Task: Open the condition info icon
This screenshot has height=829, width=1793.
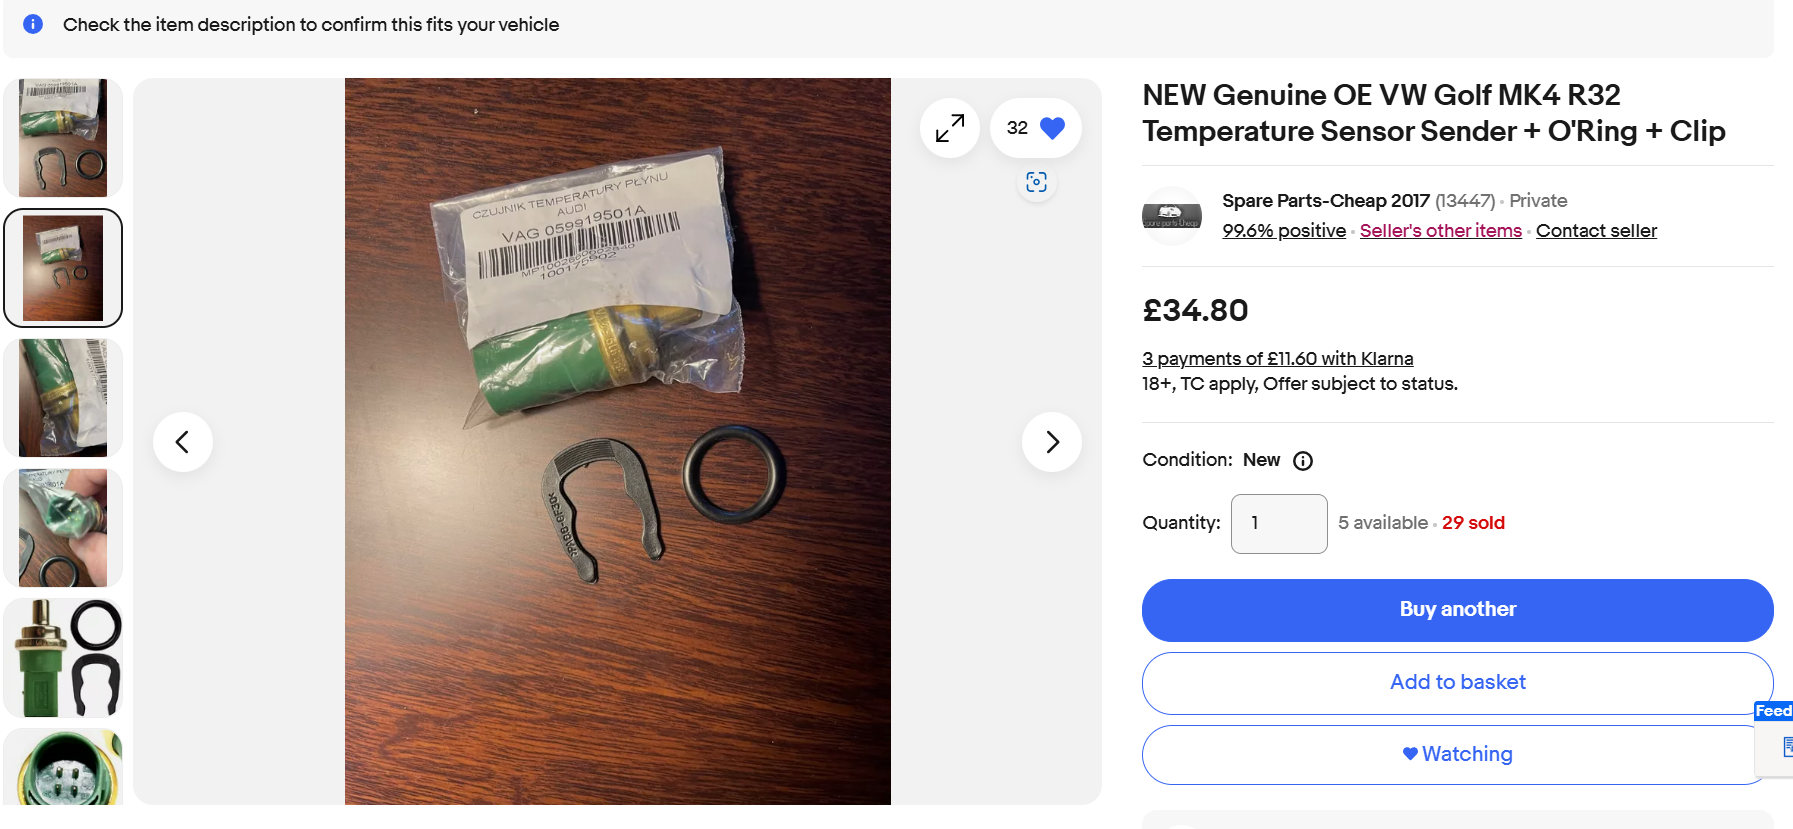Action: pos(1303,461)
